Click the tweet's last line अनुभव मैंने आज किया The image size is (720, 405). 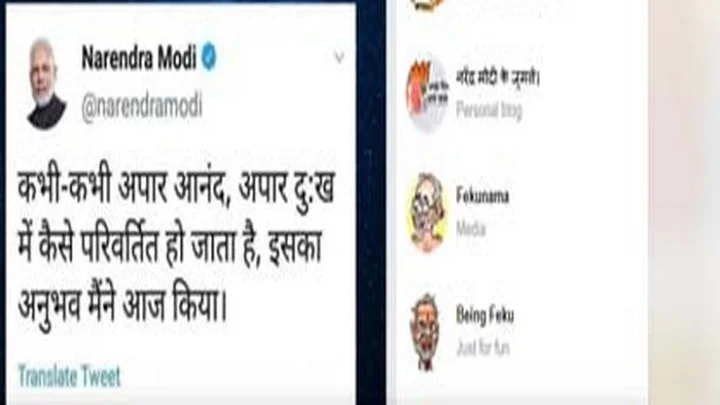pyautogui.click(x=122, y=306)
